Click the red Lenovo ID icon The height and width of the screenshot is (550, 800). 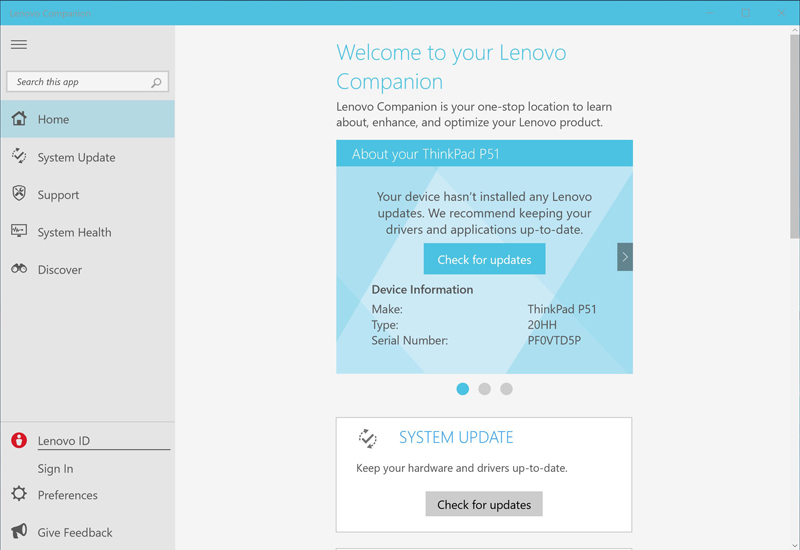click(x=19, y=440)
